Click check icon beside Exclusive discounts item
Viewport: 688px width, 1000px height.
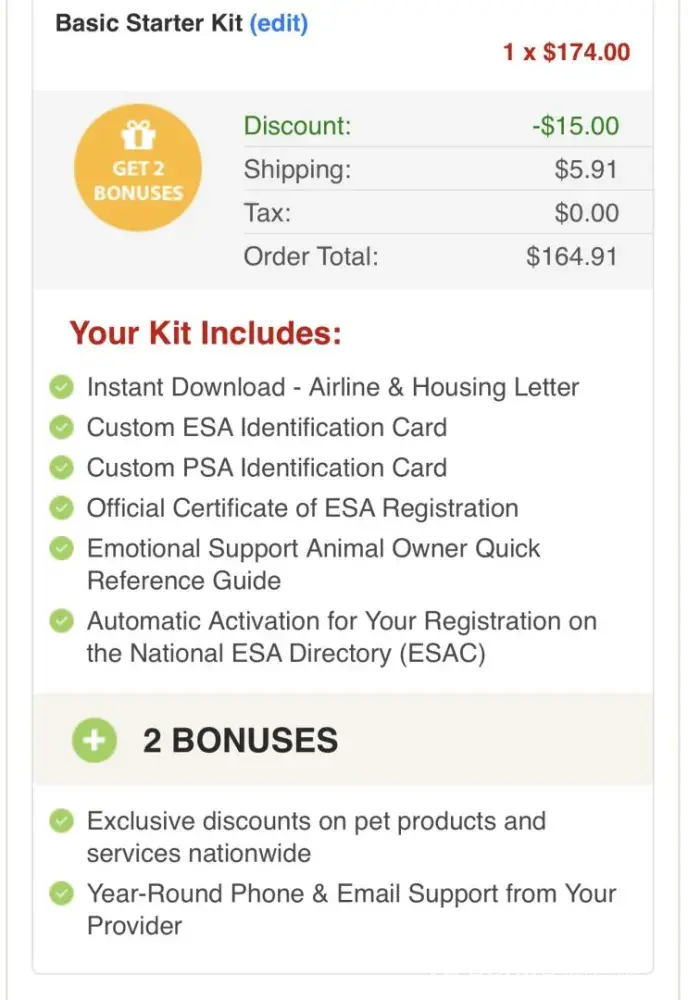62,822
